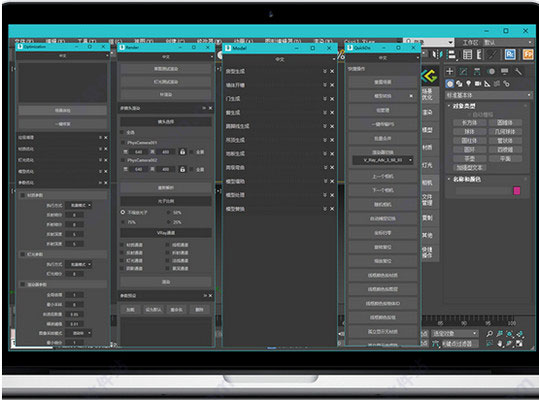Toggle lock icon for PhysCamera001 size
The image size is (539, 400).
pyautogui.click(x=183, y=152)
